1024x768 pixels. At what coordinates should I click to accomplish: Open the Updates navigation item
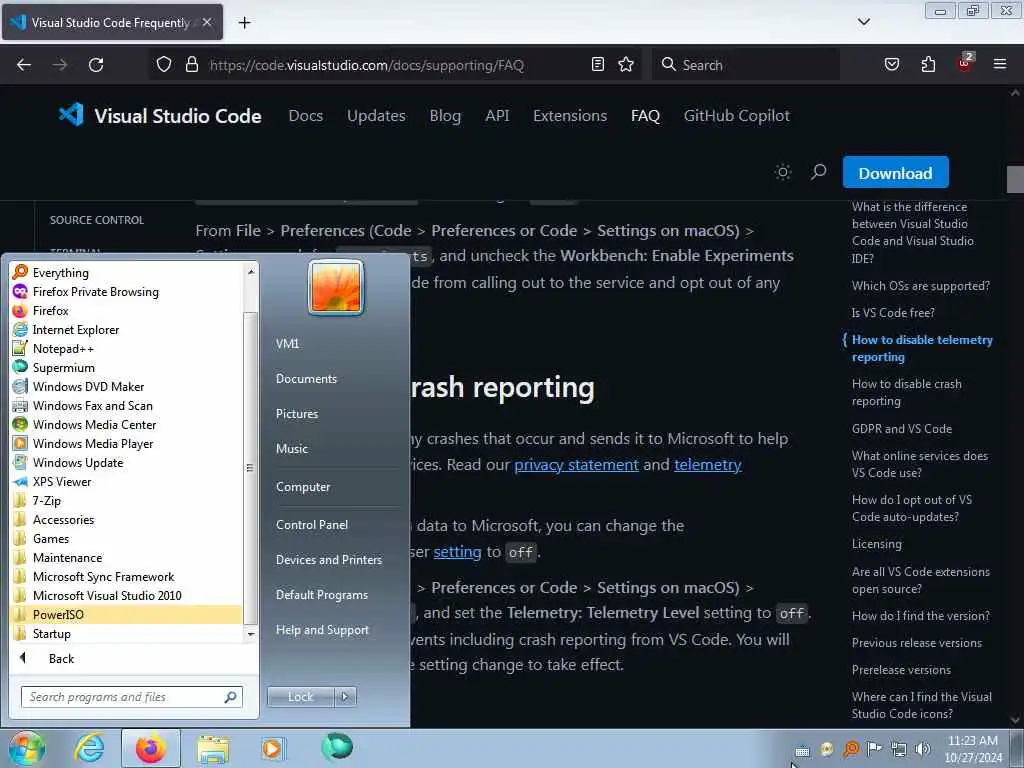click(x=376, y=116)
